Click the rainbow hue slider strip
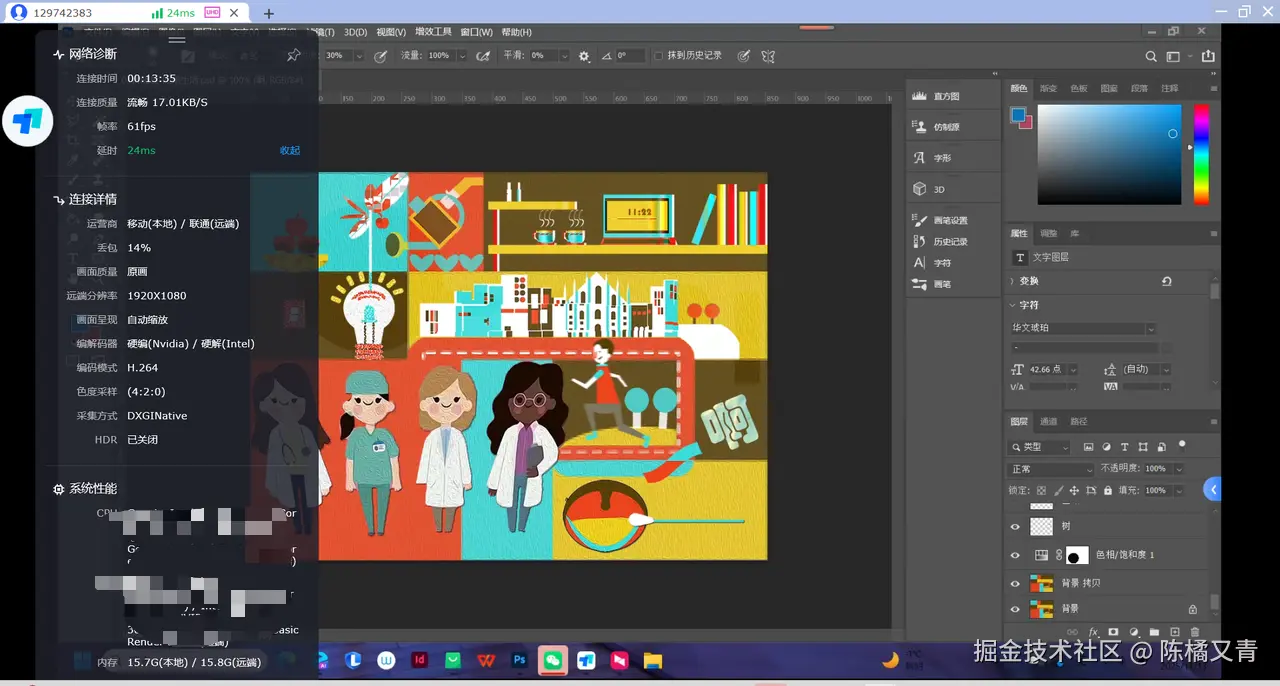1280x686 pixels. click(1201, 155)
